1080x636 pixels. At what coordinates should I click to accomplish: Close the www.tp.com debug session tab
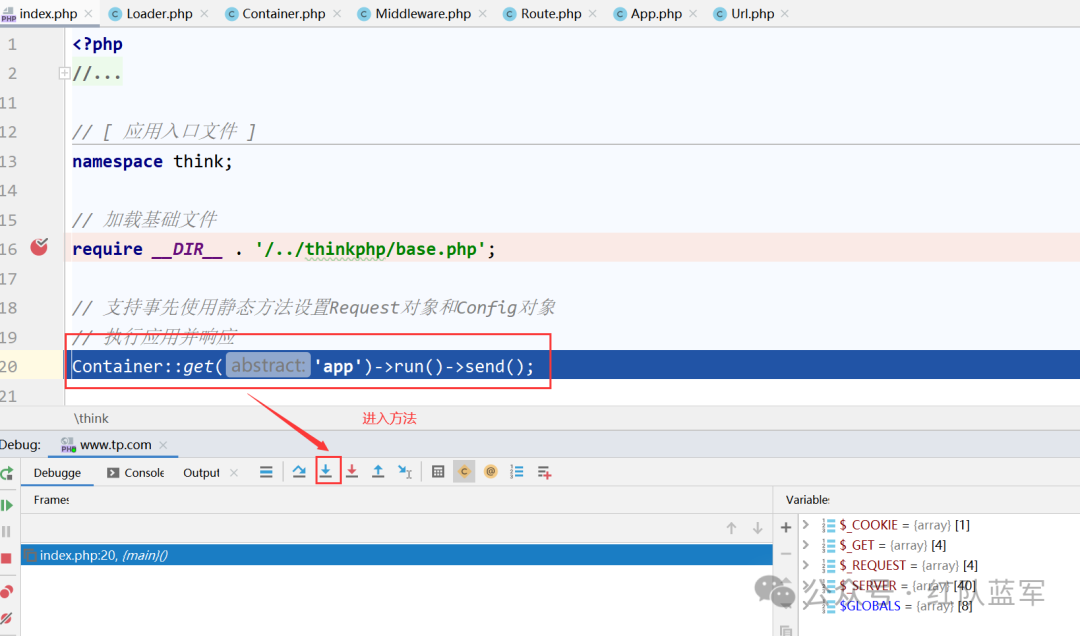click(x=163, y=445)
